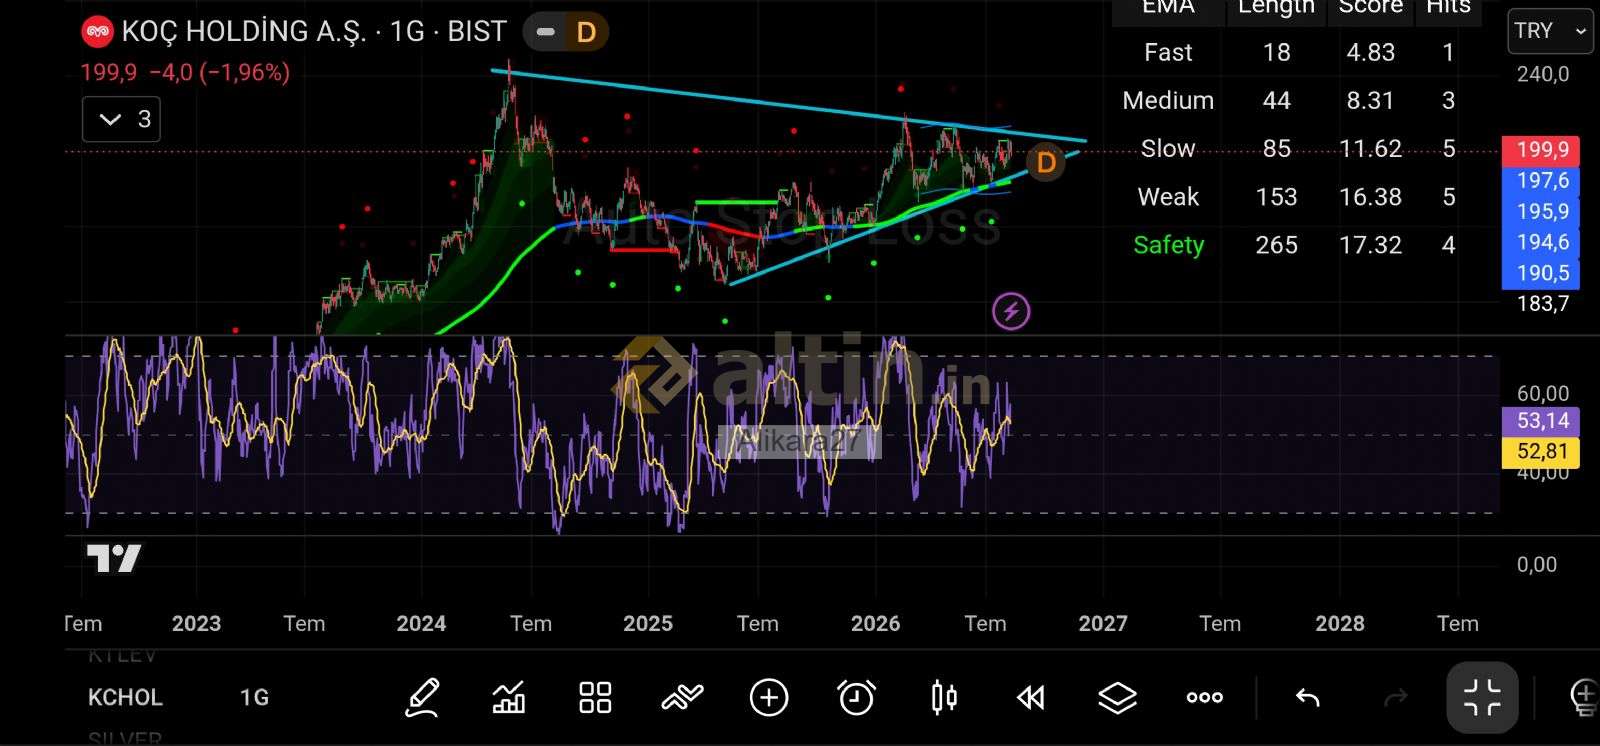Tap the greyed-out redo arrow
The height and width of the screenshot is (746, 1600).
[1395, 697]
